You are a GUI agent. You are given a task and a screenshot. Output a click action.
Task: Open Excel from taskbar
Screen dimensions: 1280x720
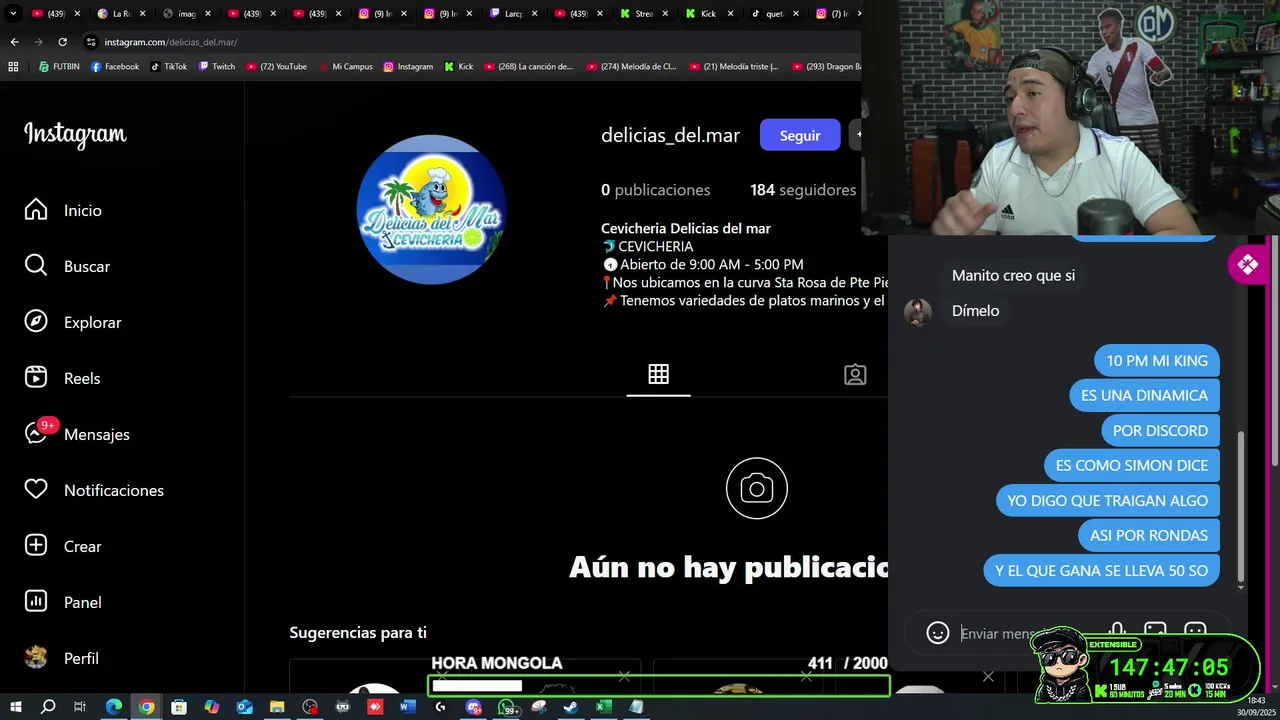pyautogui.click(x=603, y=707)
